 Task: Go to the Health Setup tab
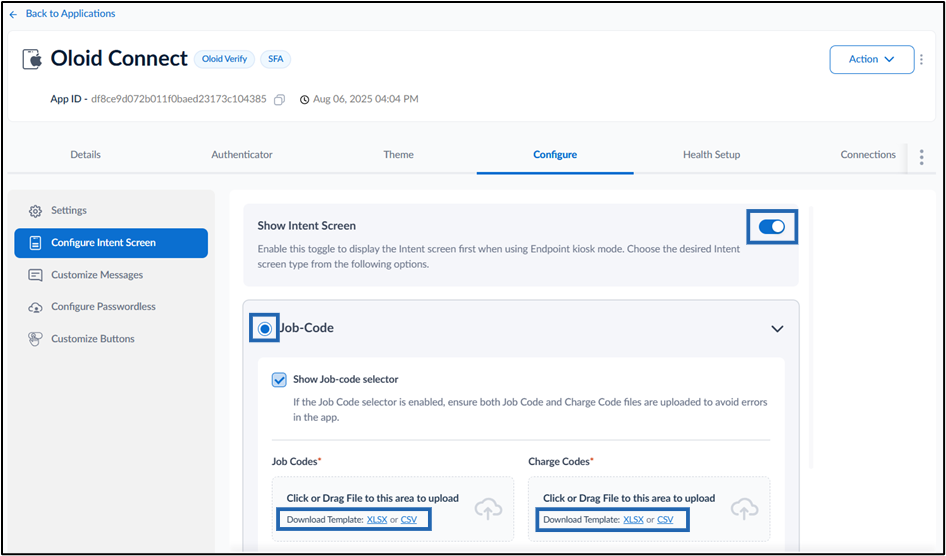click(711, 155)
